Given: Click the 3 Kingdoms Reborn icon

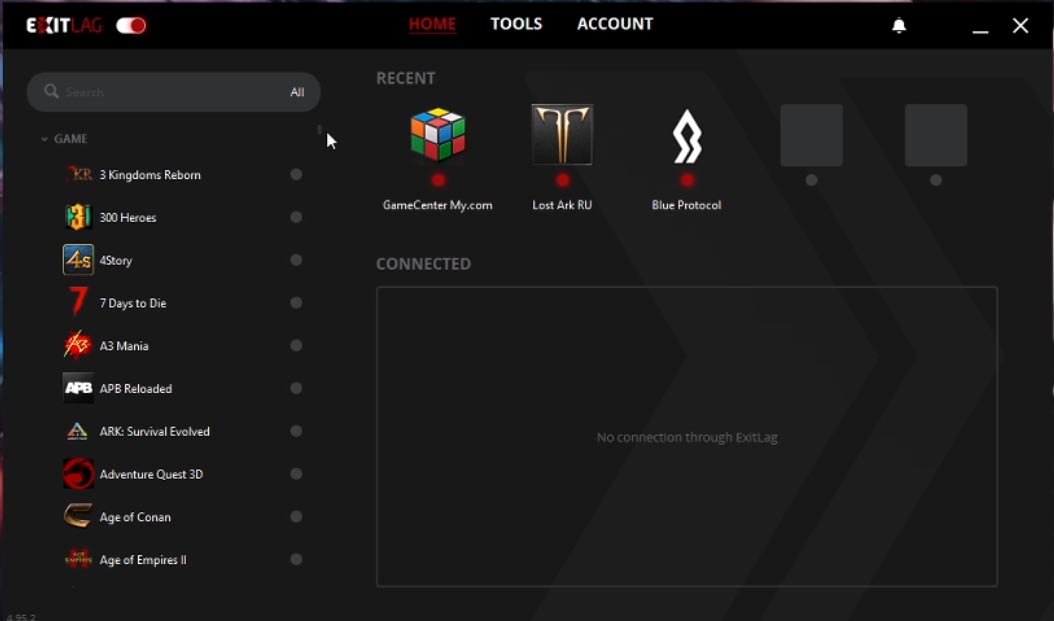Looking at the screenshot, I should pos(79,175).
